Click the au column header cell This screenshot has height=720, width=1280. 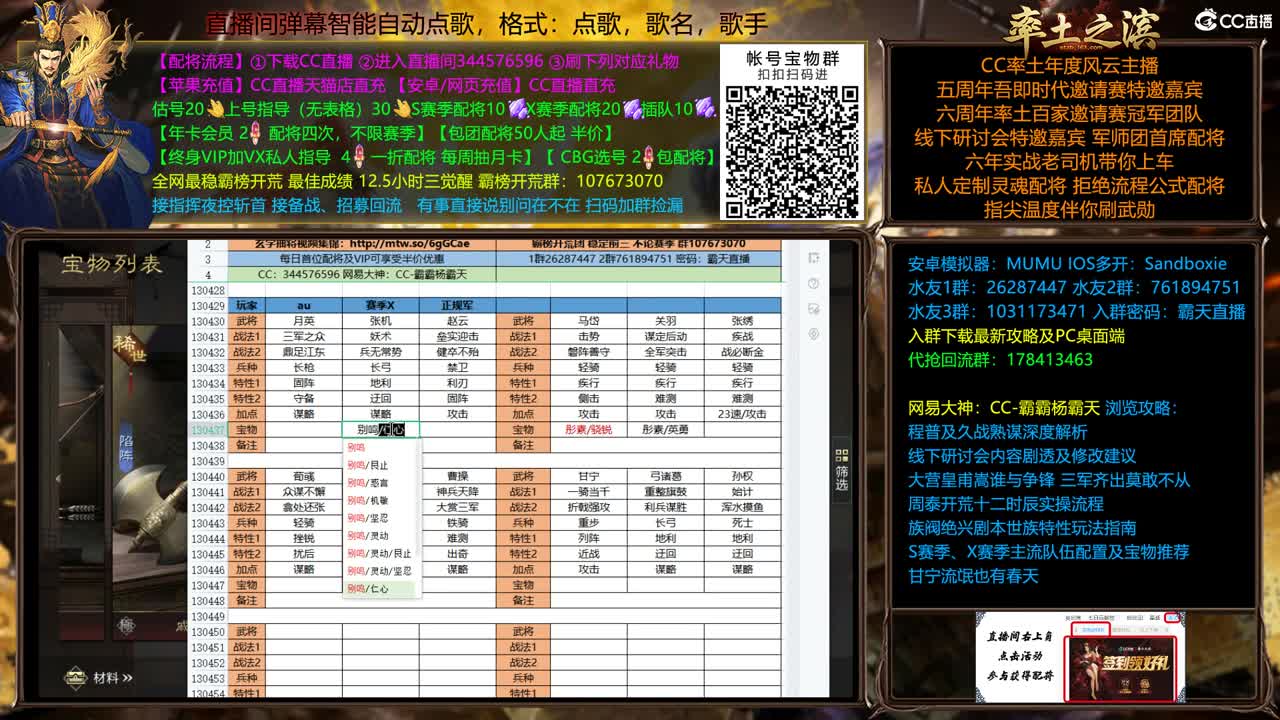coord(303,305)
